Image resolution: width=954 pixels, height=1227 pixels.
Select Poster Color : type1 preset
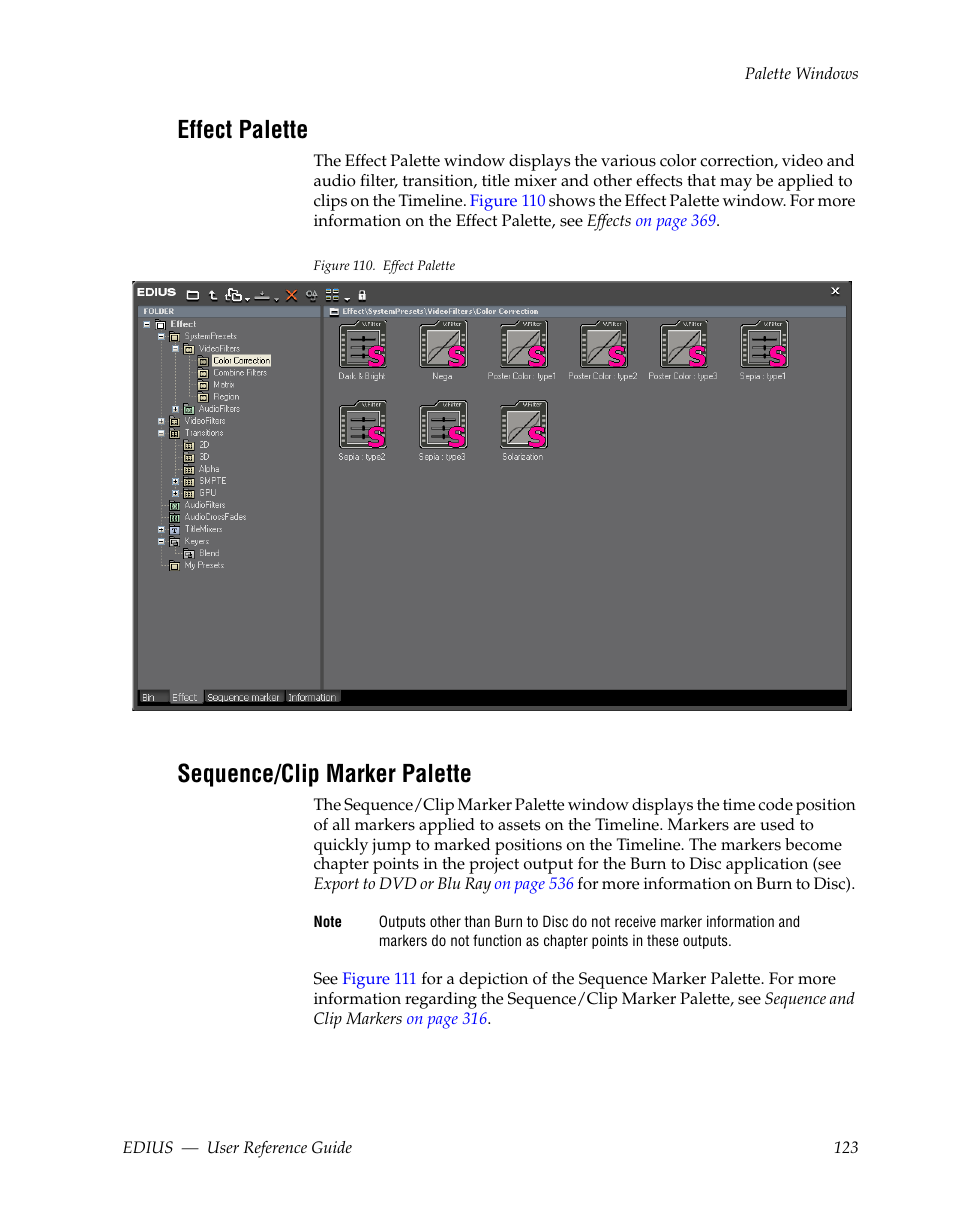click(523, 351)
